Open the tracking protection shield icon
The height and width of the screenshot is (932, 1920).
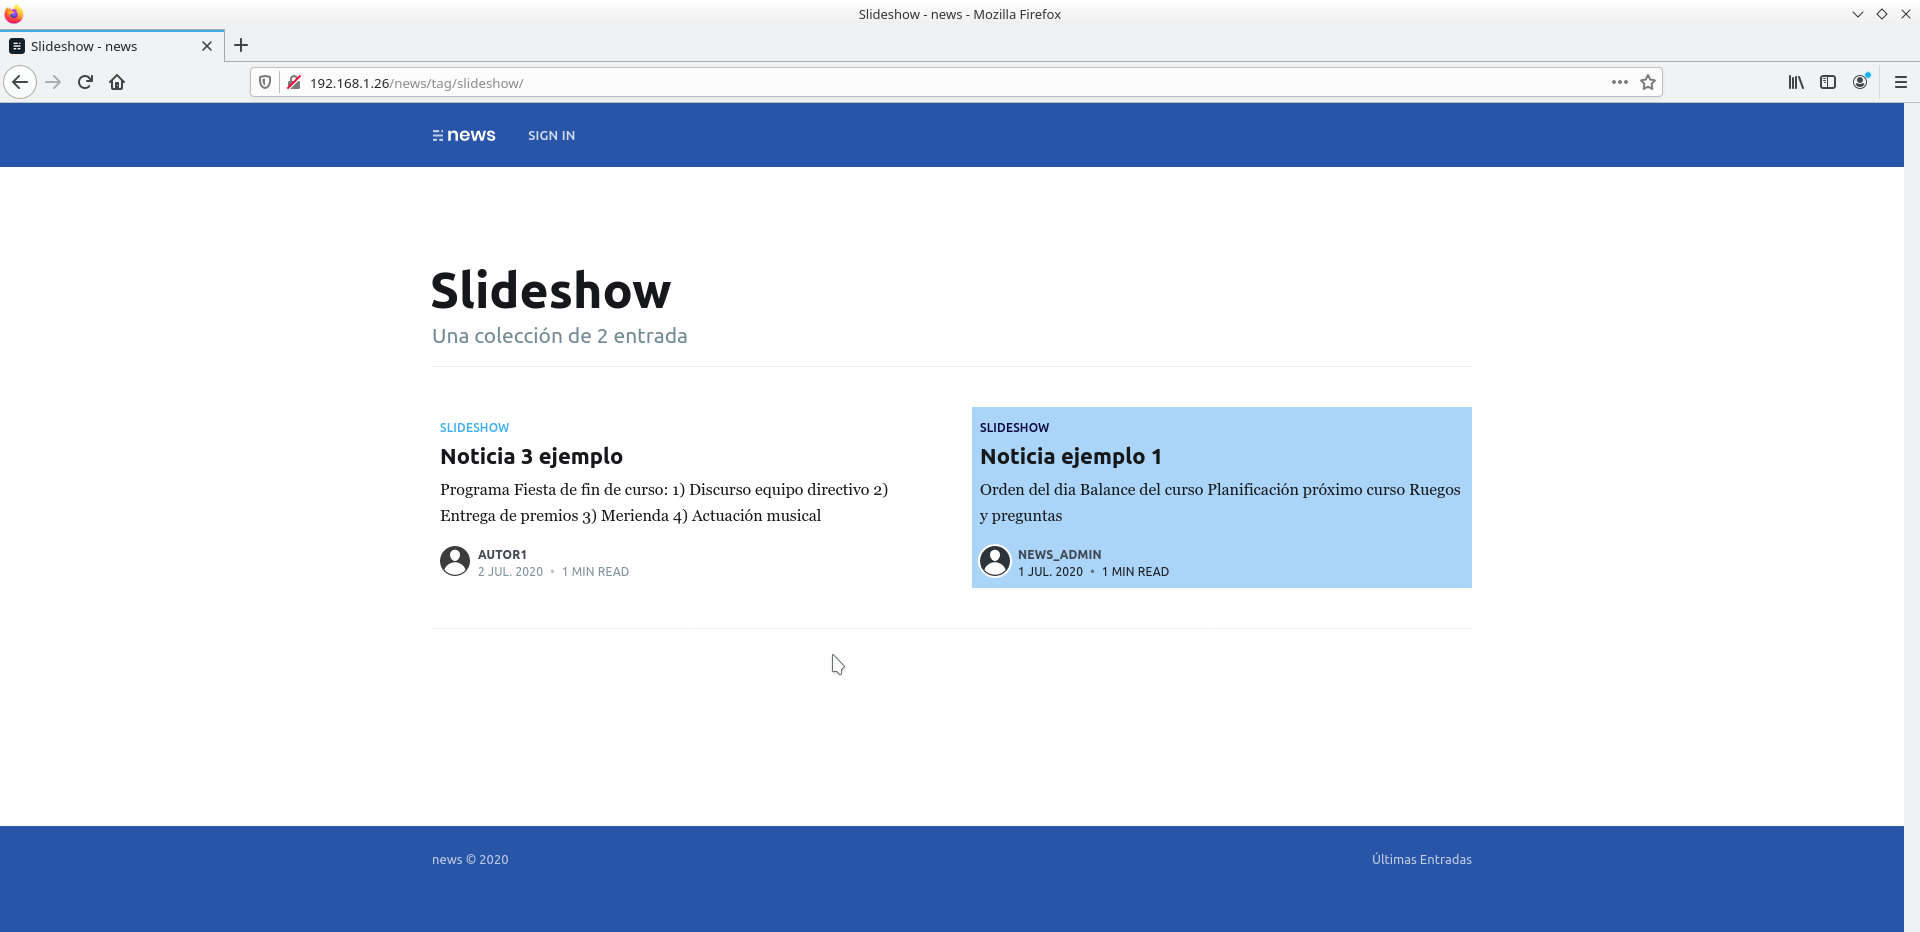[265, 82]
